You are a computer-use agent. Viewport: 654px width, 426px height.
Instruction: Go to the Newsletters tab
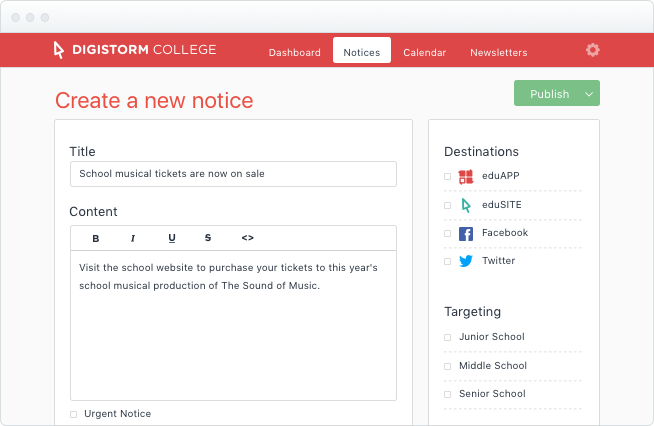[x=499, y=53]
